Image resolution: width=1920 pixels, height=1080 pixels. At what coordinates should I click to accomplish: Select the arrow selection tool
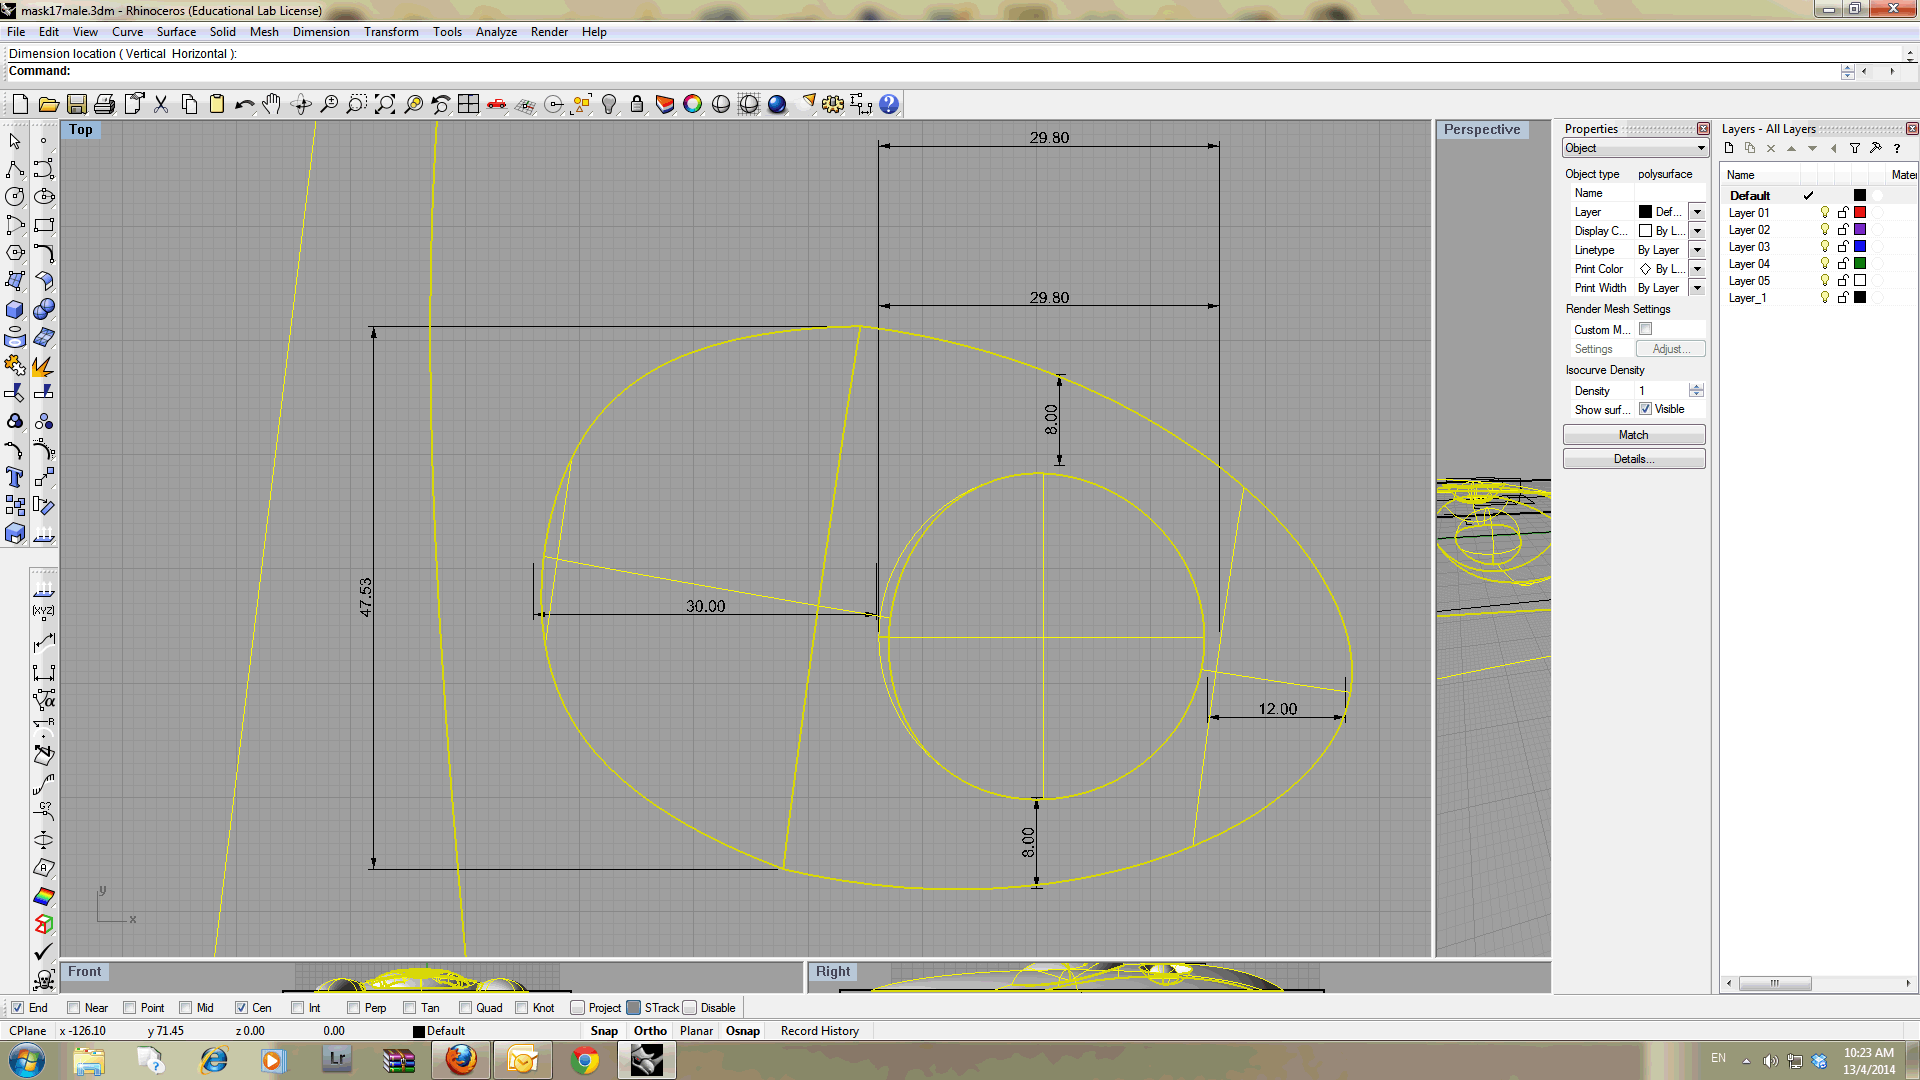coord(15,141)
